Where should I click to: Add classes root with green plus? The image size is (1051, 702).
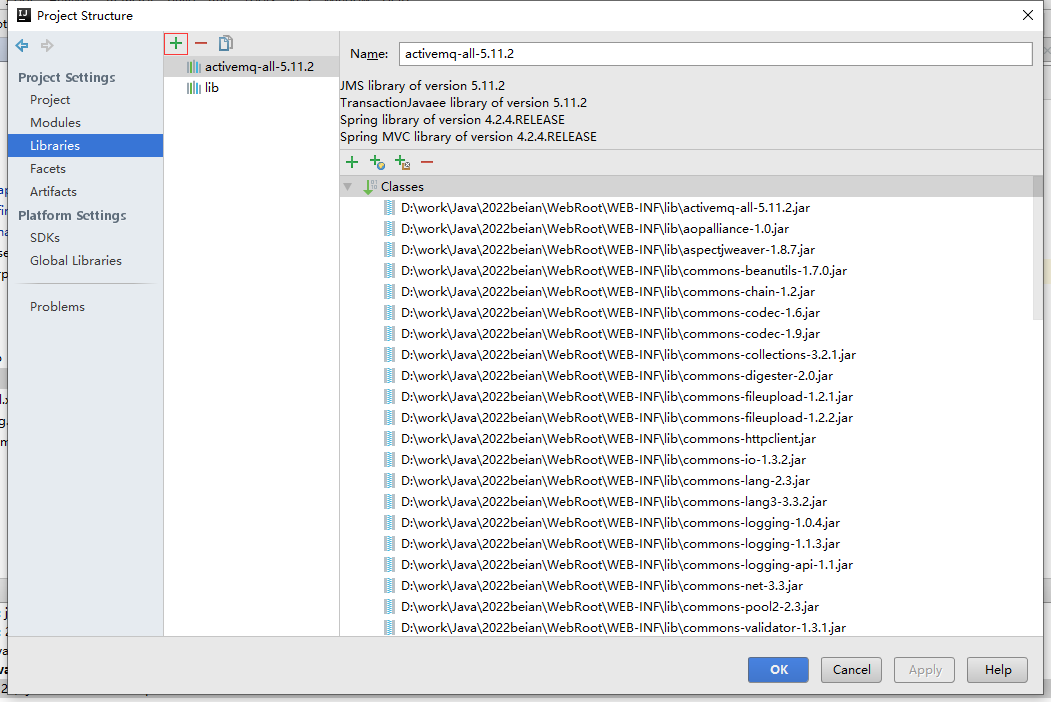352,162
